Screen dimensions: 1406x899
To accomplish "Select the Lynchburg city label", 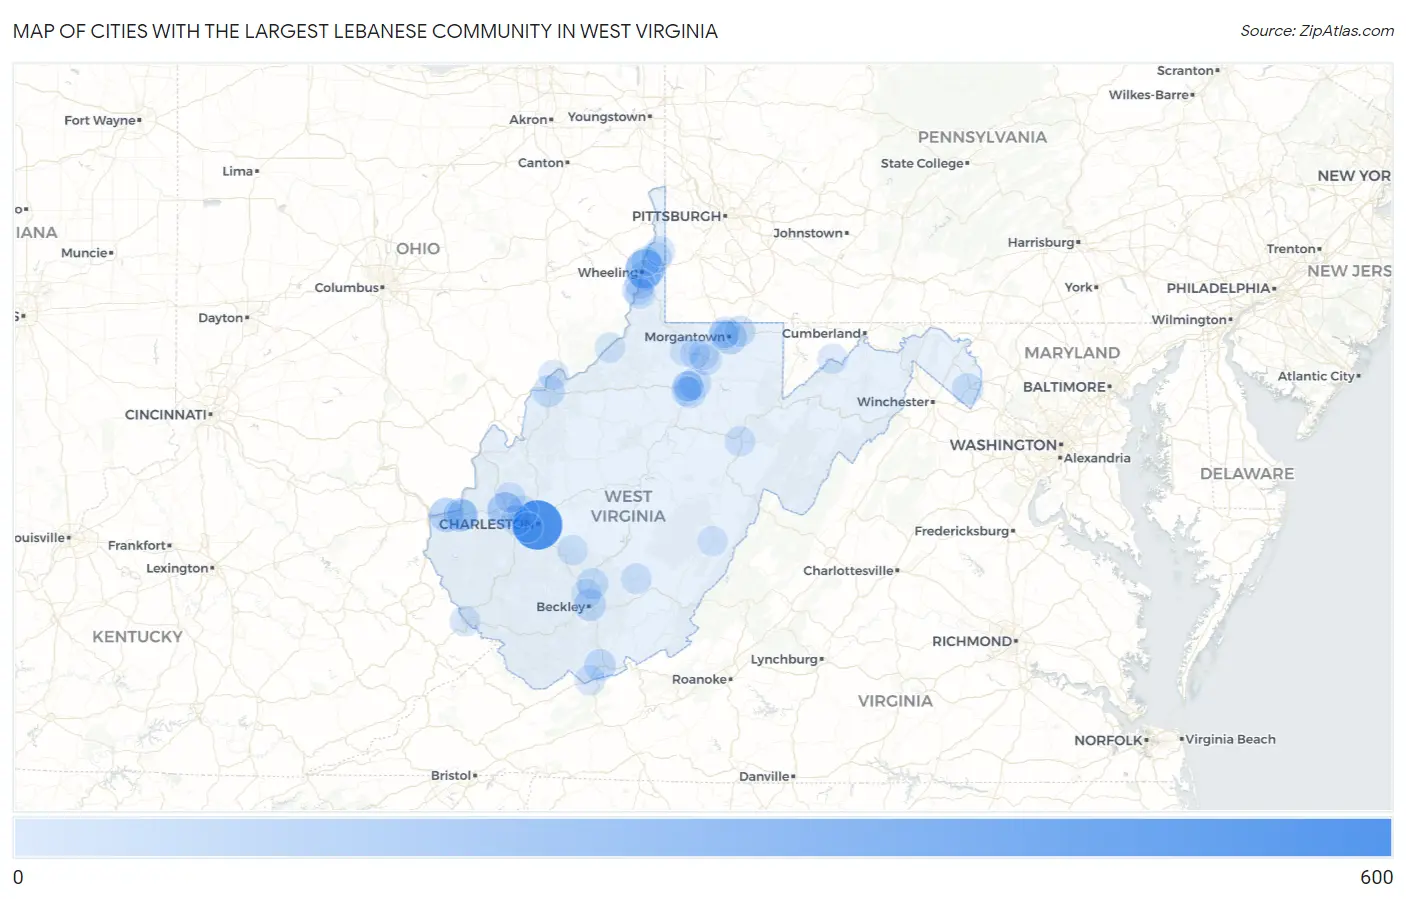I will pyautogui.click(x=784, y=660).
